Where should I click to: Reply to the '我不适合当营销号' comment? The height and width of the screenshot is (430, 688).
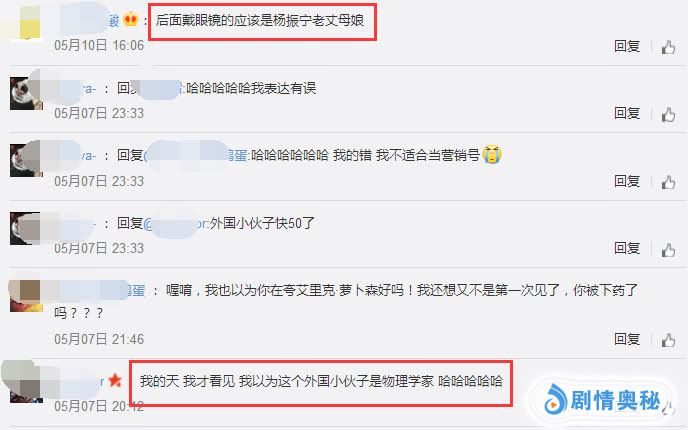pyautogui.click(x=627, y=181)
